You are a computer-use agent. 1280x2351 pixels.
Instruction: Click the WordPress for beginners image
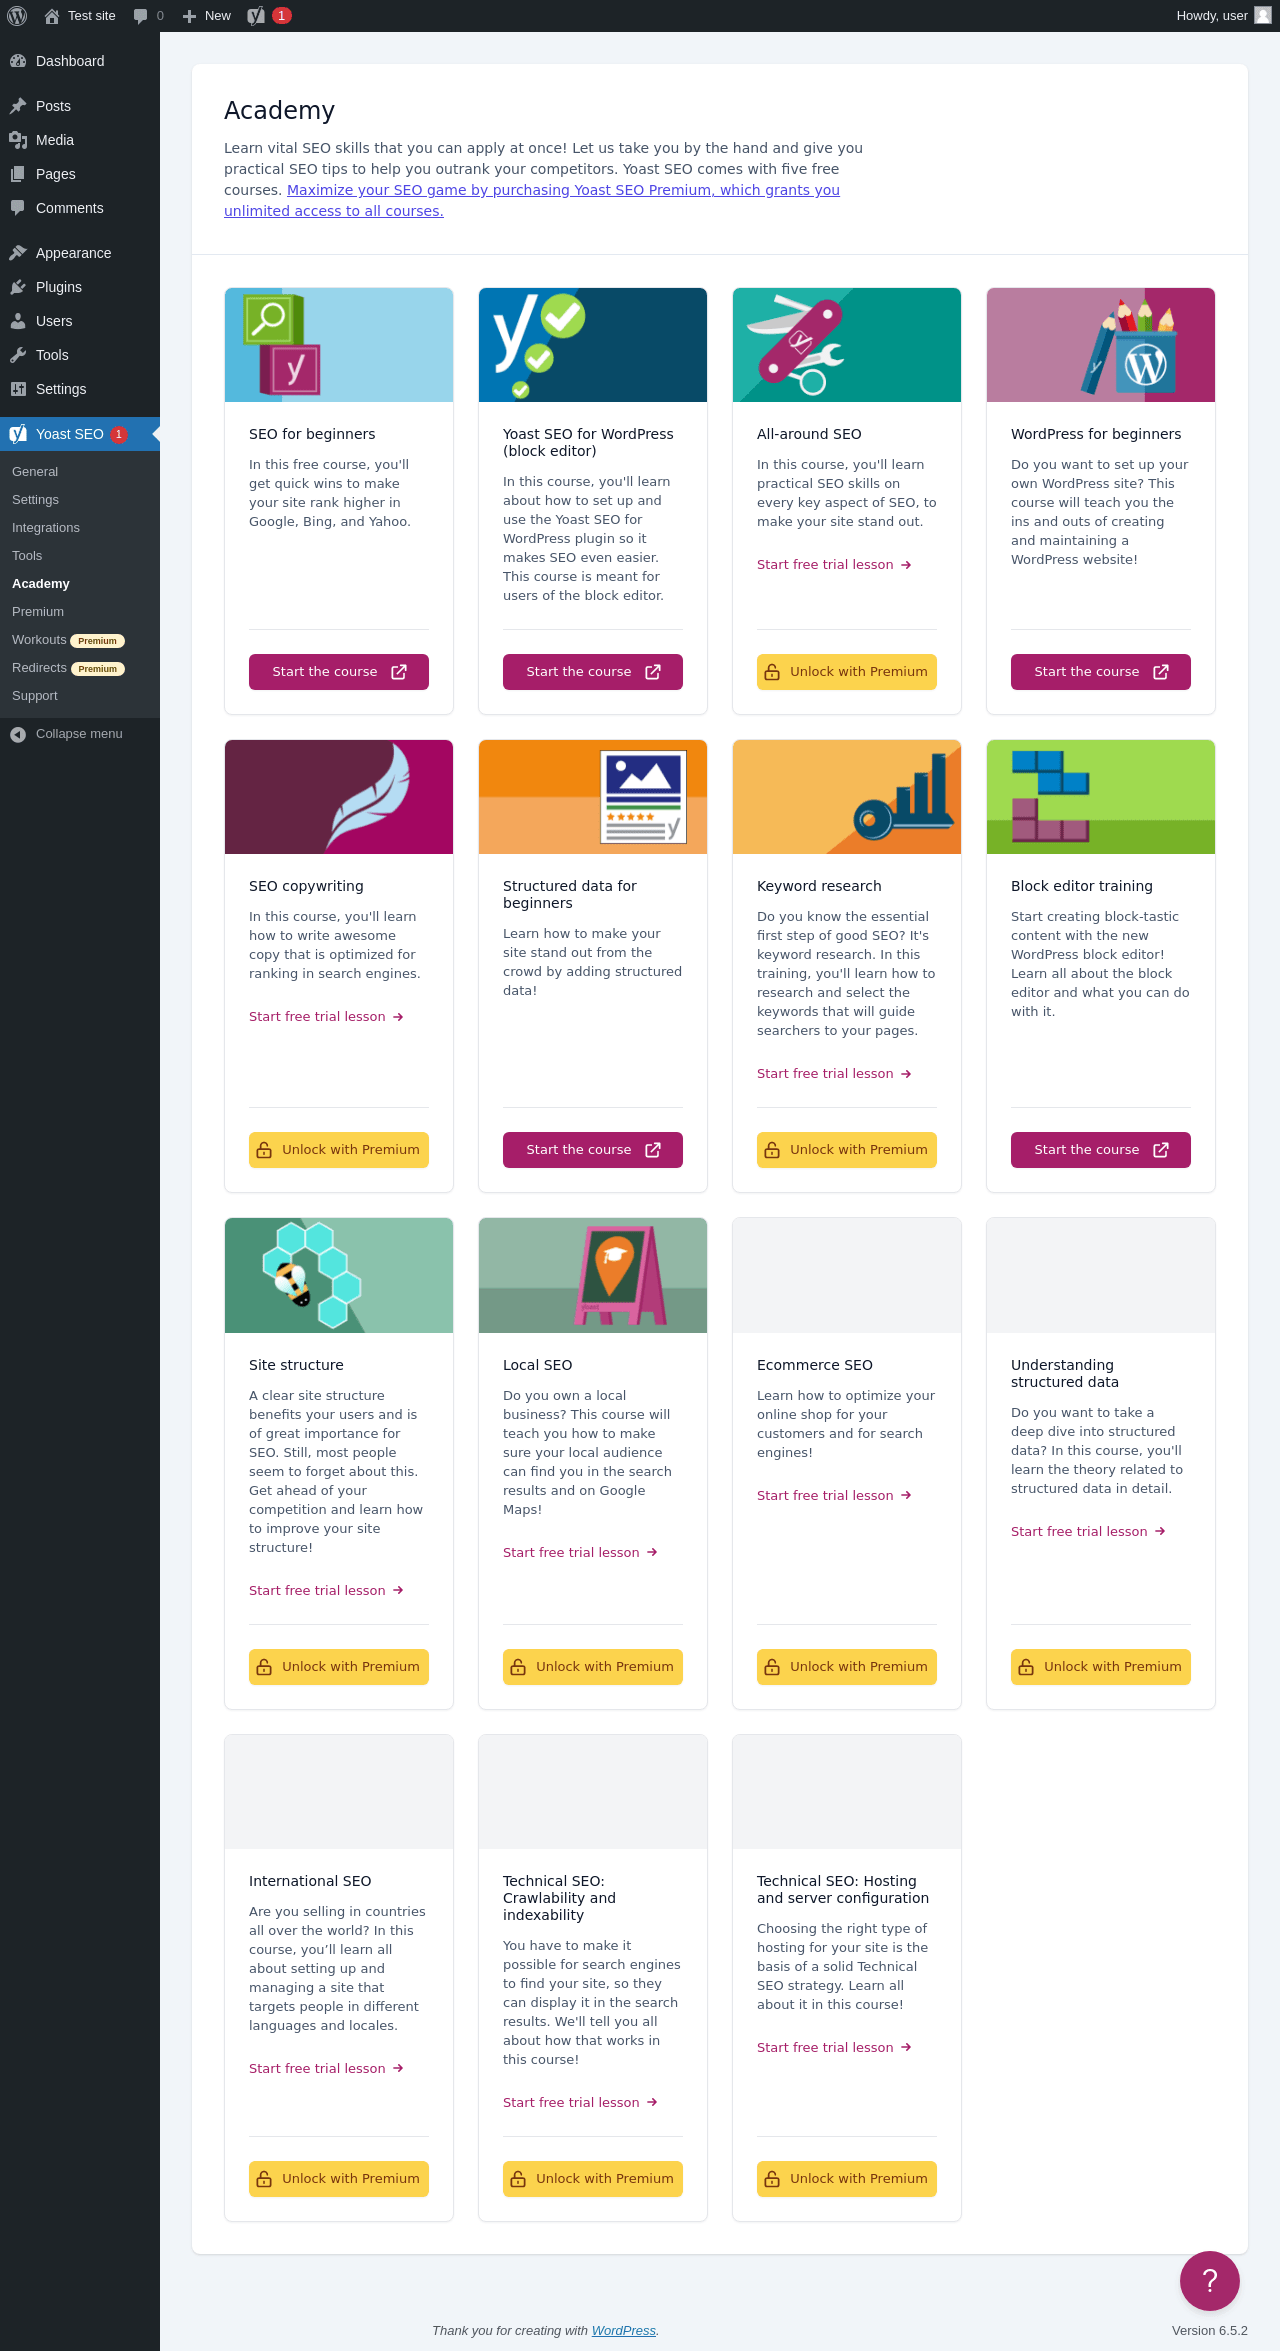(x=1101, y=345)
